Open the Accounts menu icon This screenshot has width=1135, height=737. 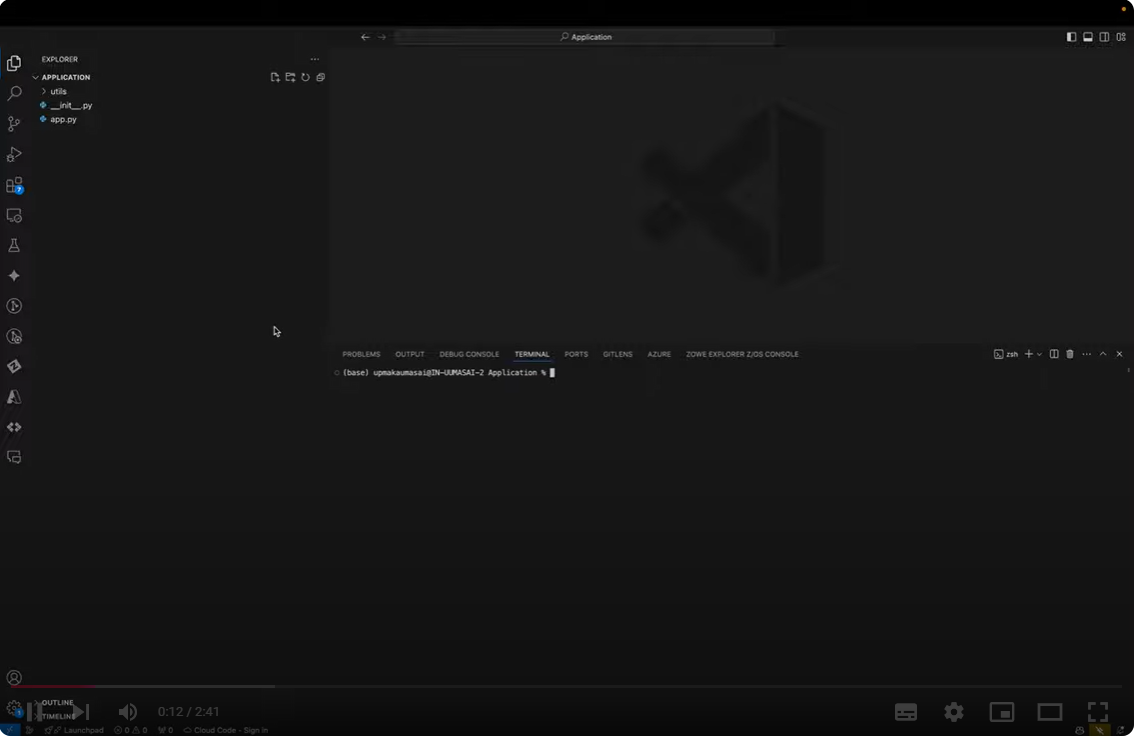pos(14,678)
